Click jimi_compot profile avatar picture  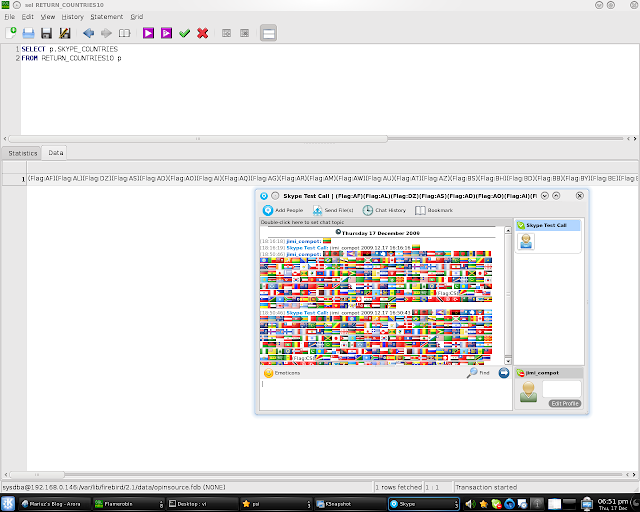coord(528,392)
